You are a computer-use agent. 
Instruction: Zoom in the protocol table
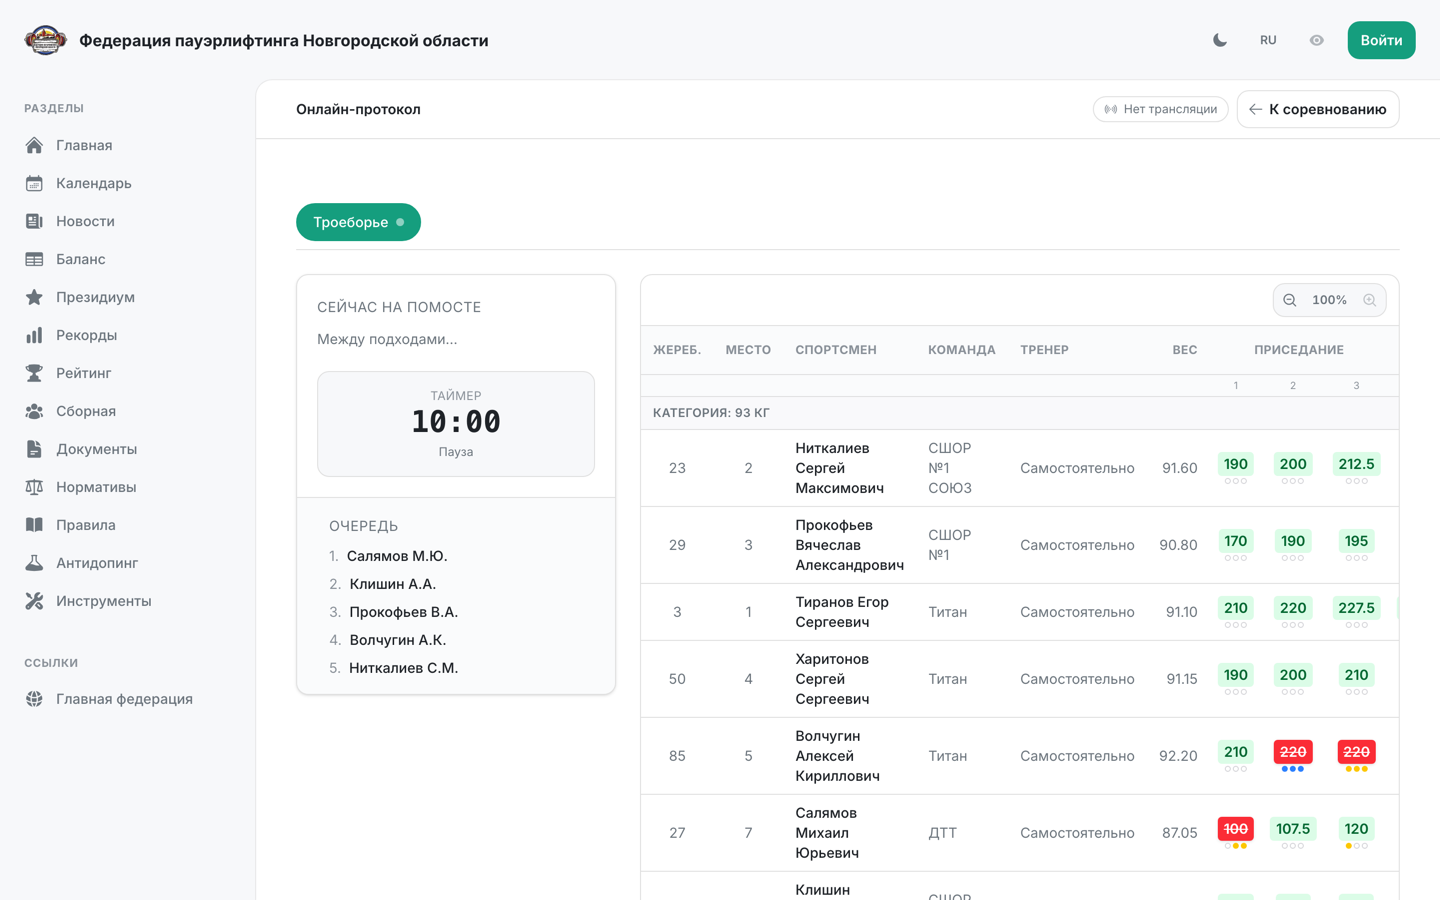(x=1369, y=300)
